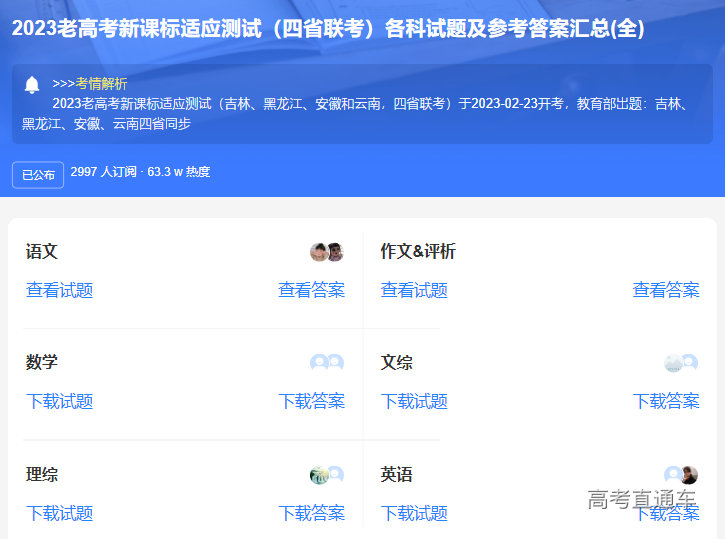Screen dimensions: 725x539
Task: Click the 数学 subject heading
Action: [x=42, y=362]
